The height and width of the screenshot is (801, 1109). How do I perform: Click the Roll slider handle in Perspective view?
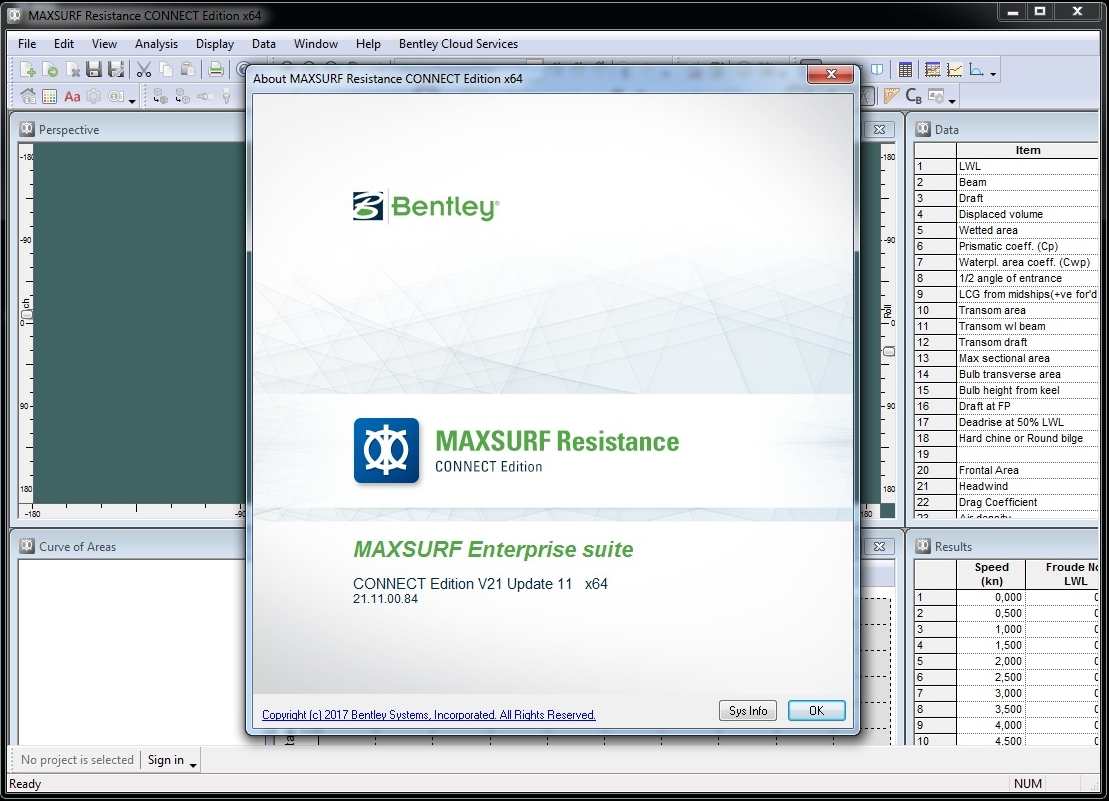tap(889, 351)
